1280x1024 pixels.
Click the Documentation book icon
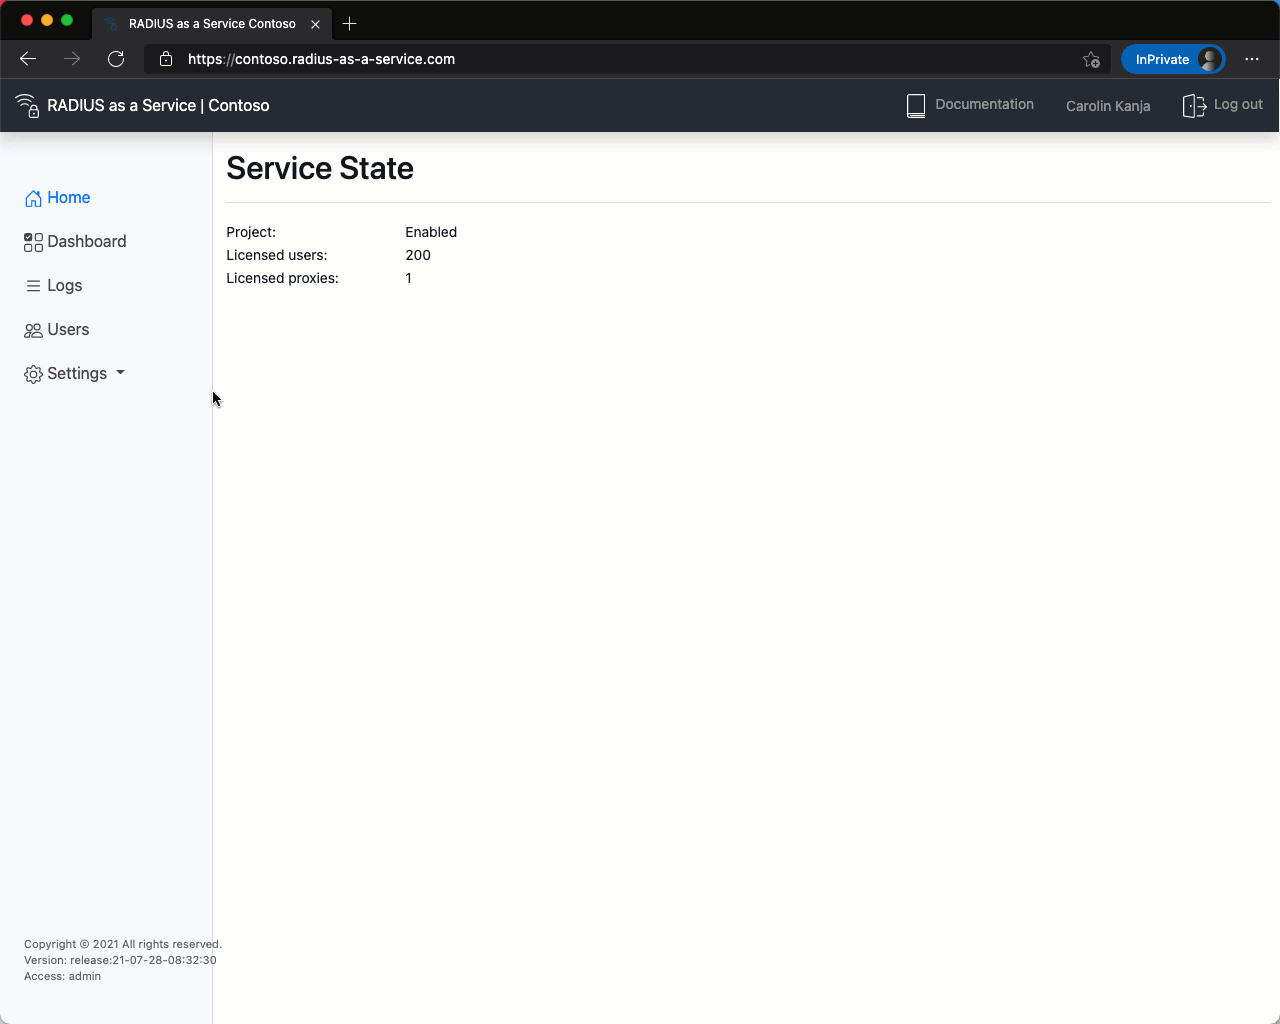(915, 104)
